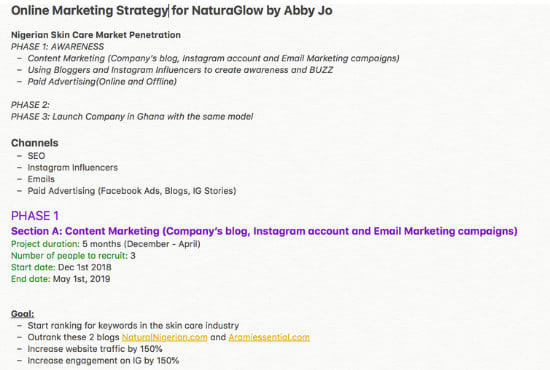
Task: Click the Nigerian Skin Care Market Penetration heading
Action: 96,35
